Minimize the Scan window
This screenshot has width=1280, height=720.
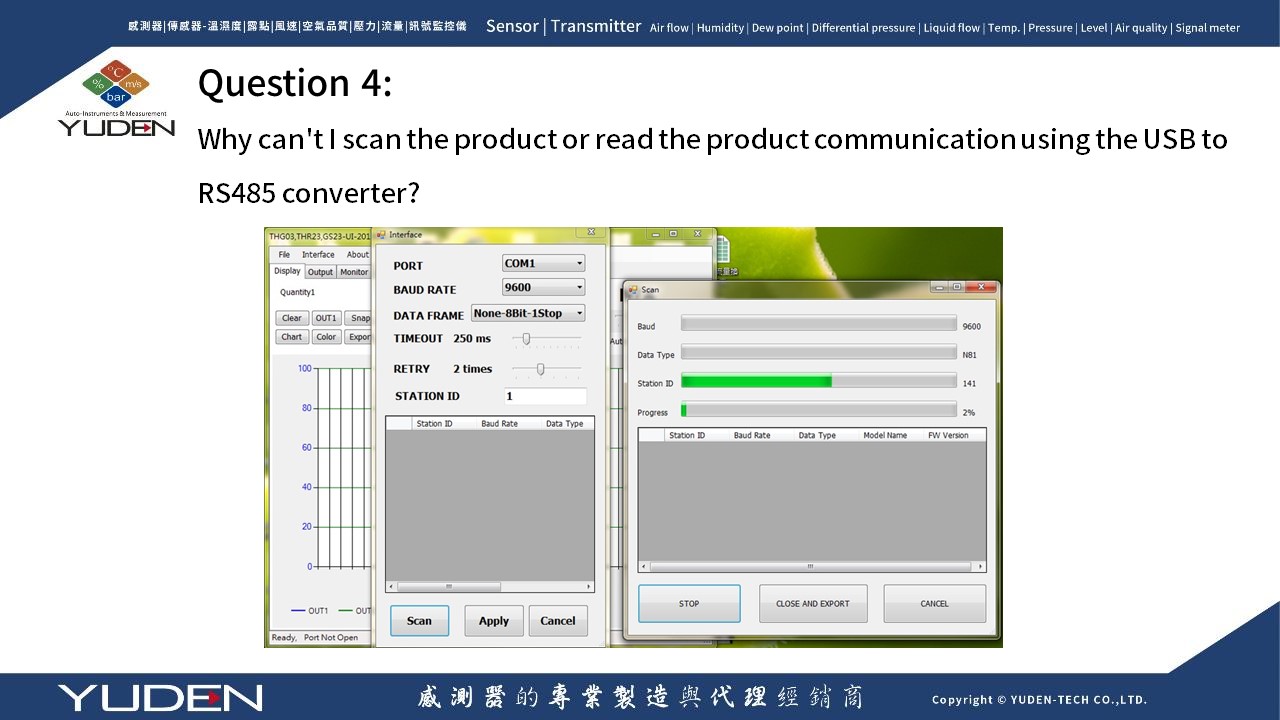(x=939, y=287)
